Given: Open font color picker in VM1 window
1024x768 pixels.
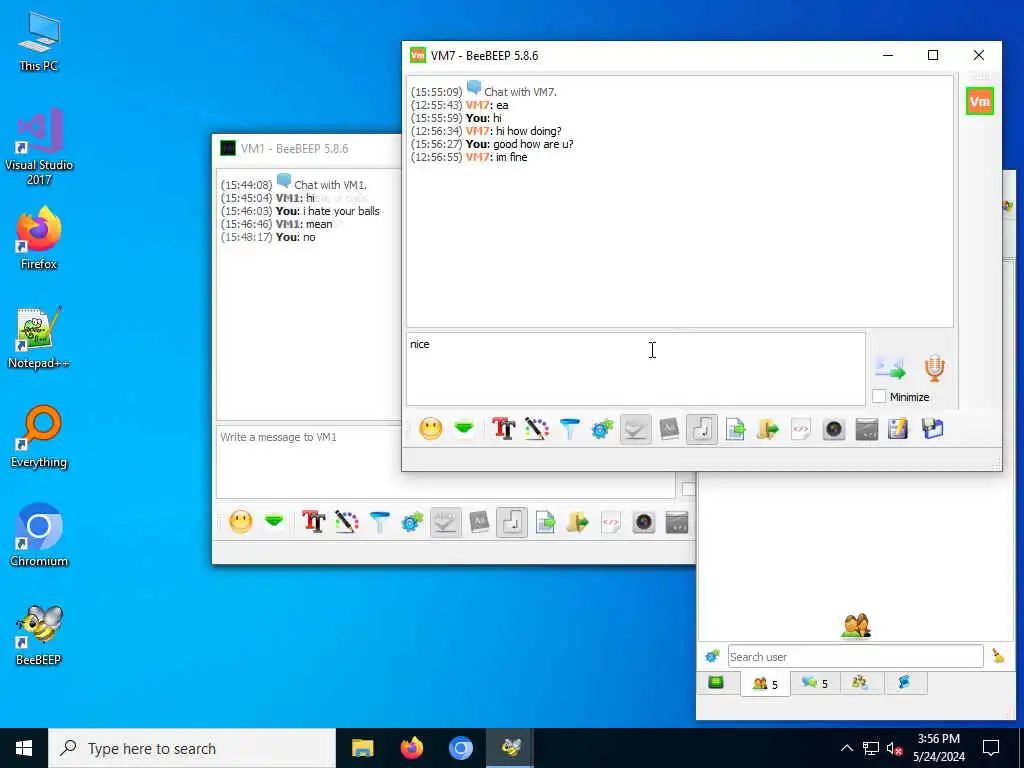Looking at the screenshot, I should 346,522.
